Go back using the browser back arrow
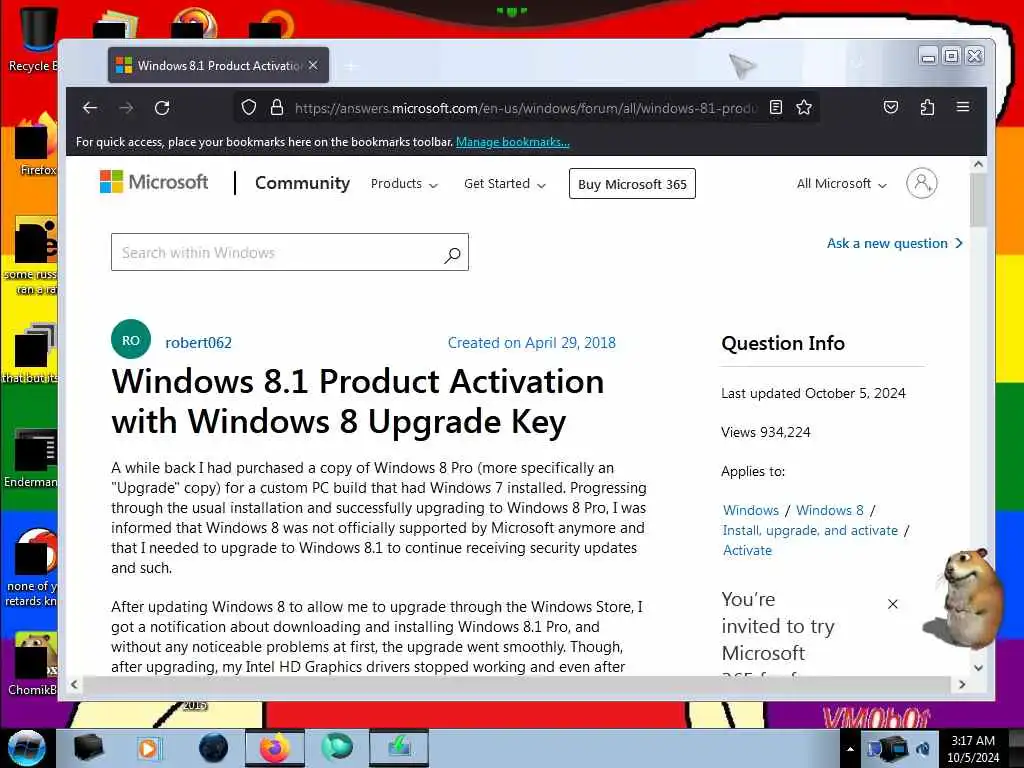Screen dimensions: 1024x768 click(x=90, y=108)
